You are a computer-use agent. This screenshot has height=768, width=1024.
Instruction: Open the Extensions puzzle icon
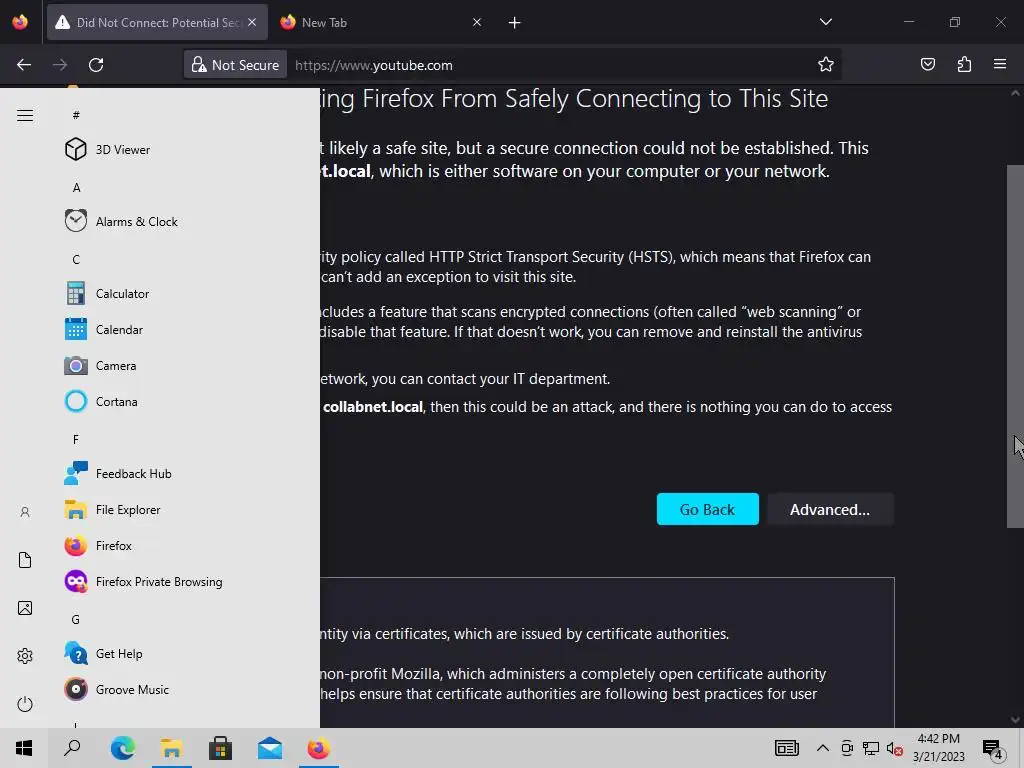pos(964,65)
